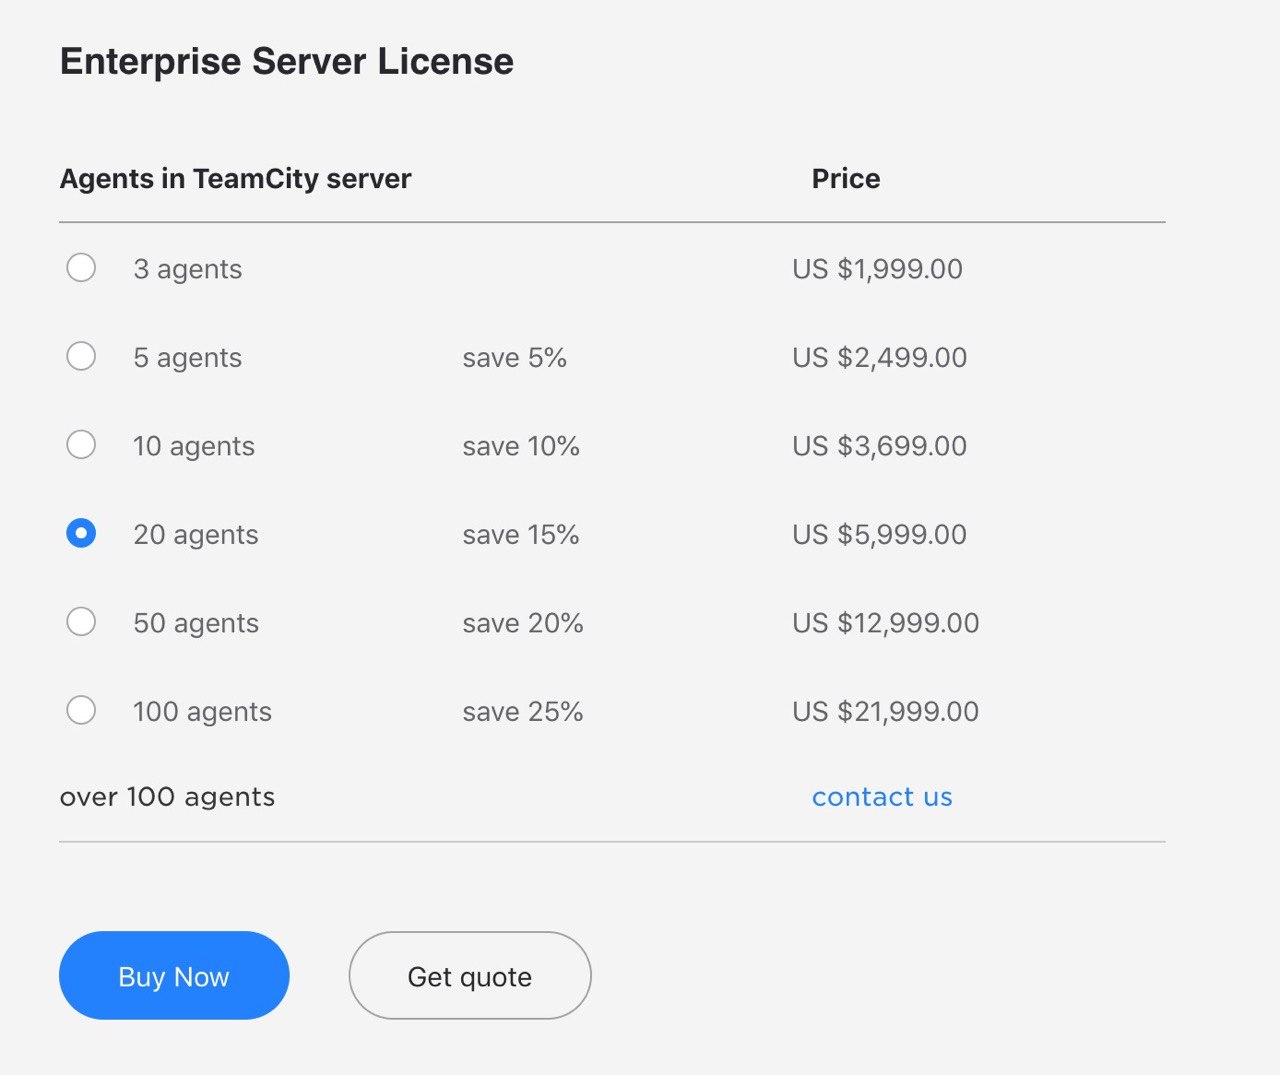Click the save 5% text
The height and width of the screenshot is (1075, 1280).
coord(515,358)
